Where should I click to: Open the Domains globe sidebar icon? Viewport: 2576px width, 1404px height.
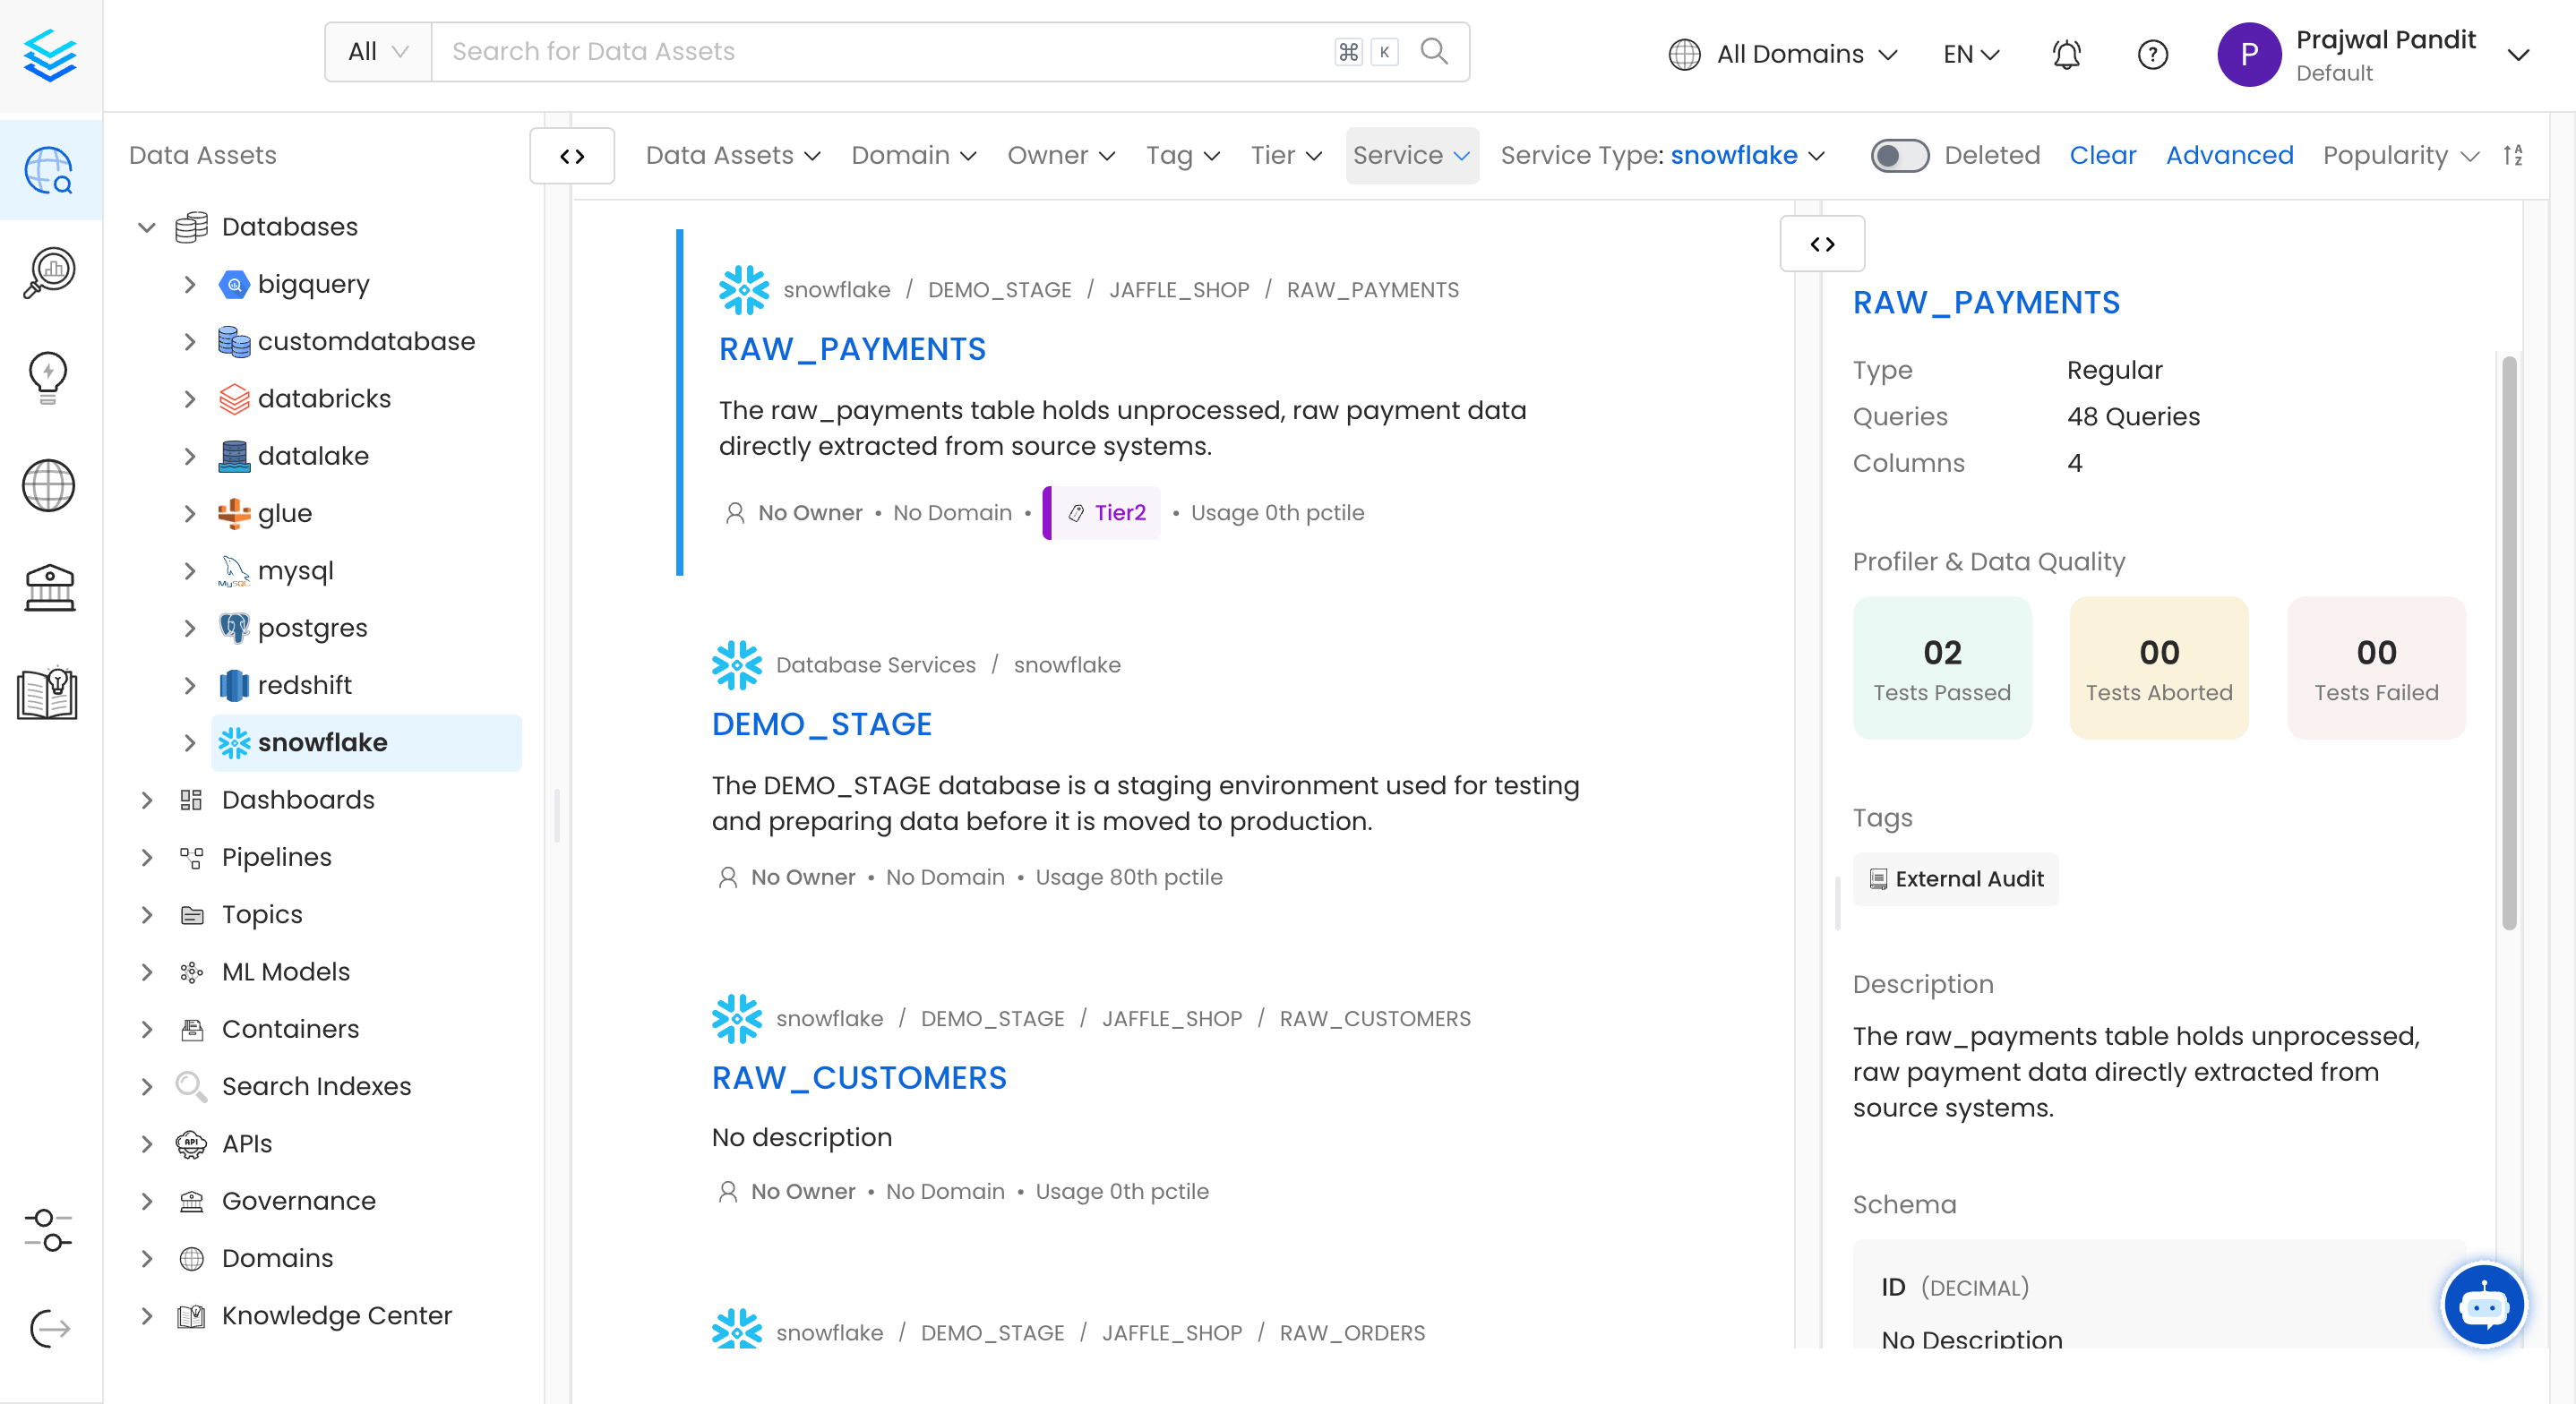pyautogui.click(x=48, y=486)
